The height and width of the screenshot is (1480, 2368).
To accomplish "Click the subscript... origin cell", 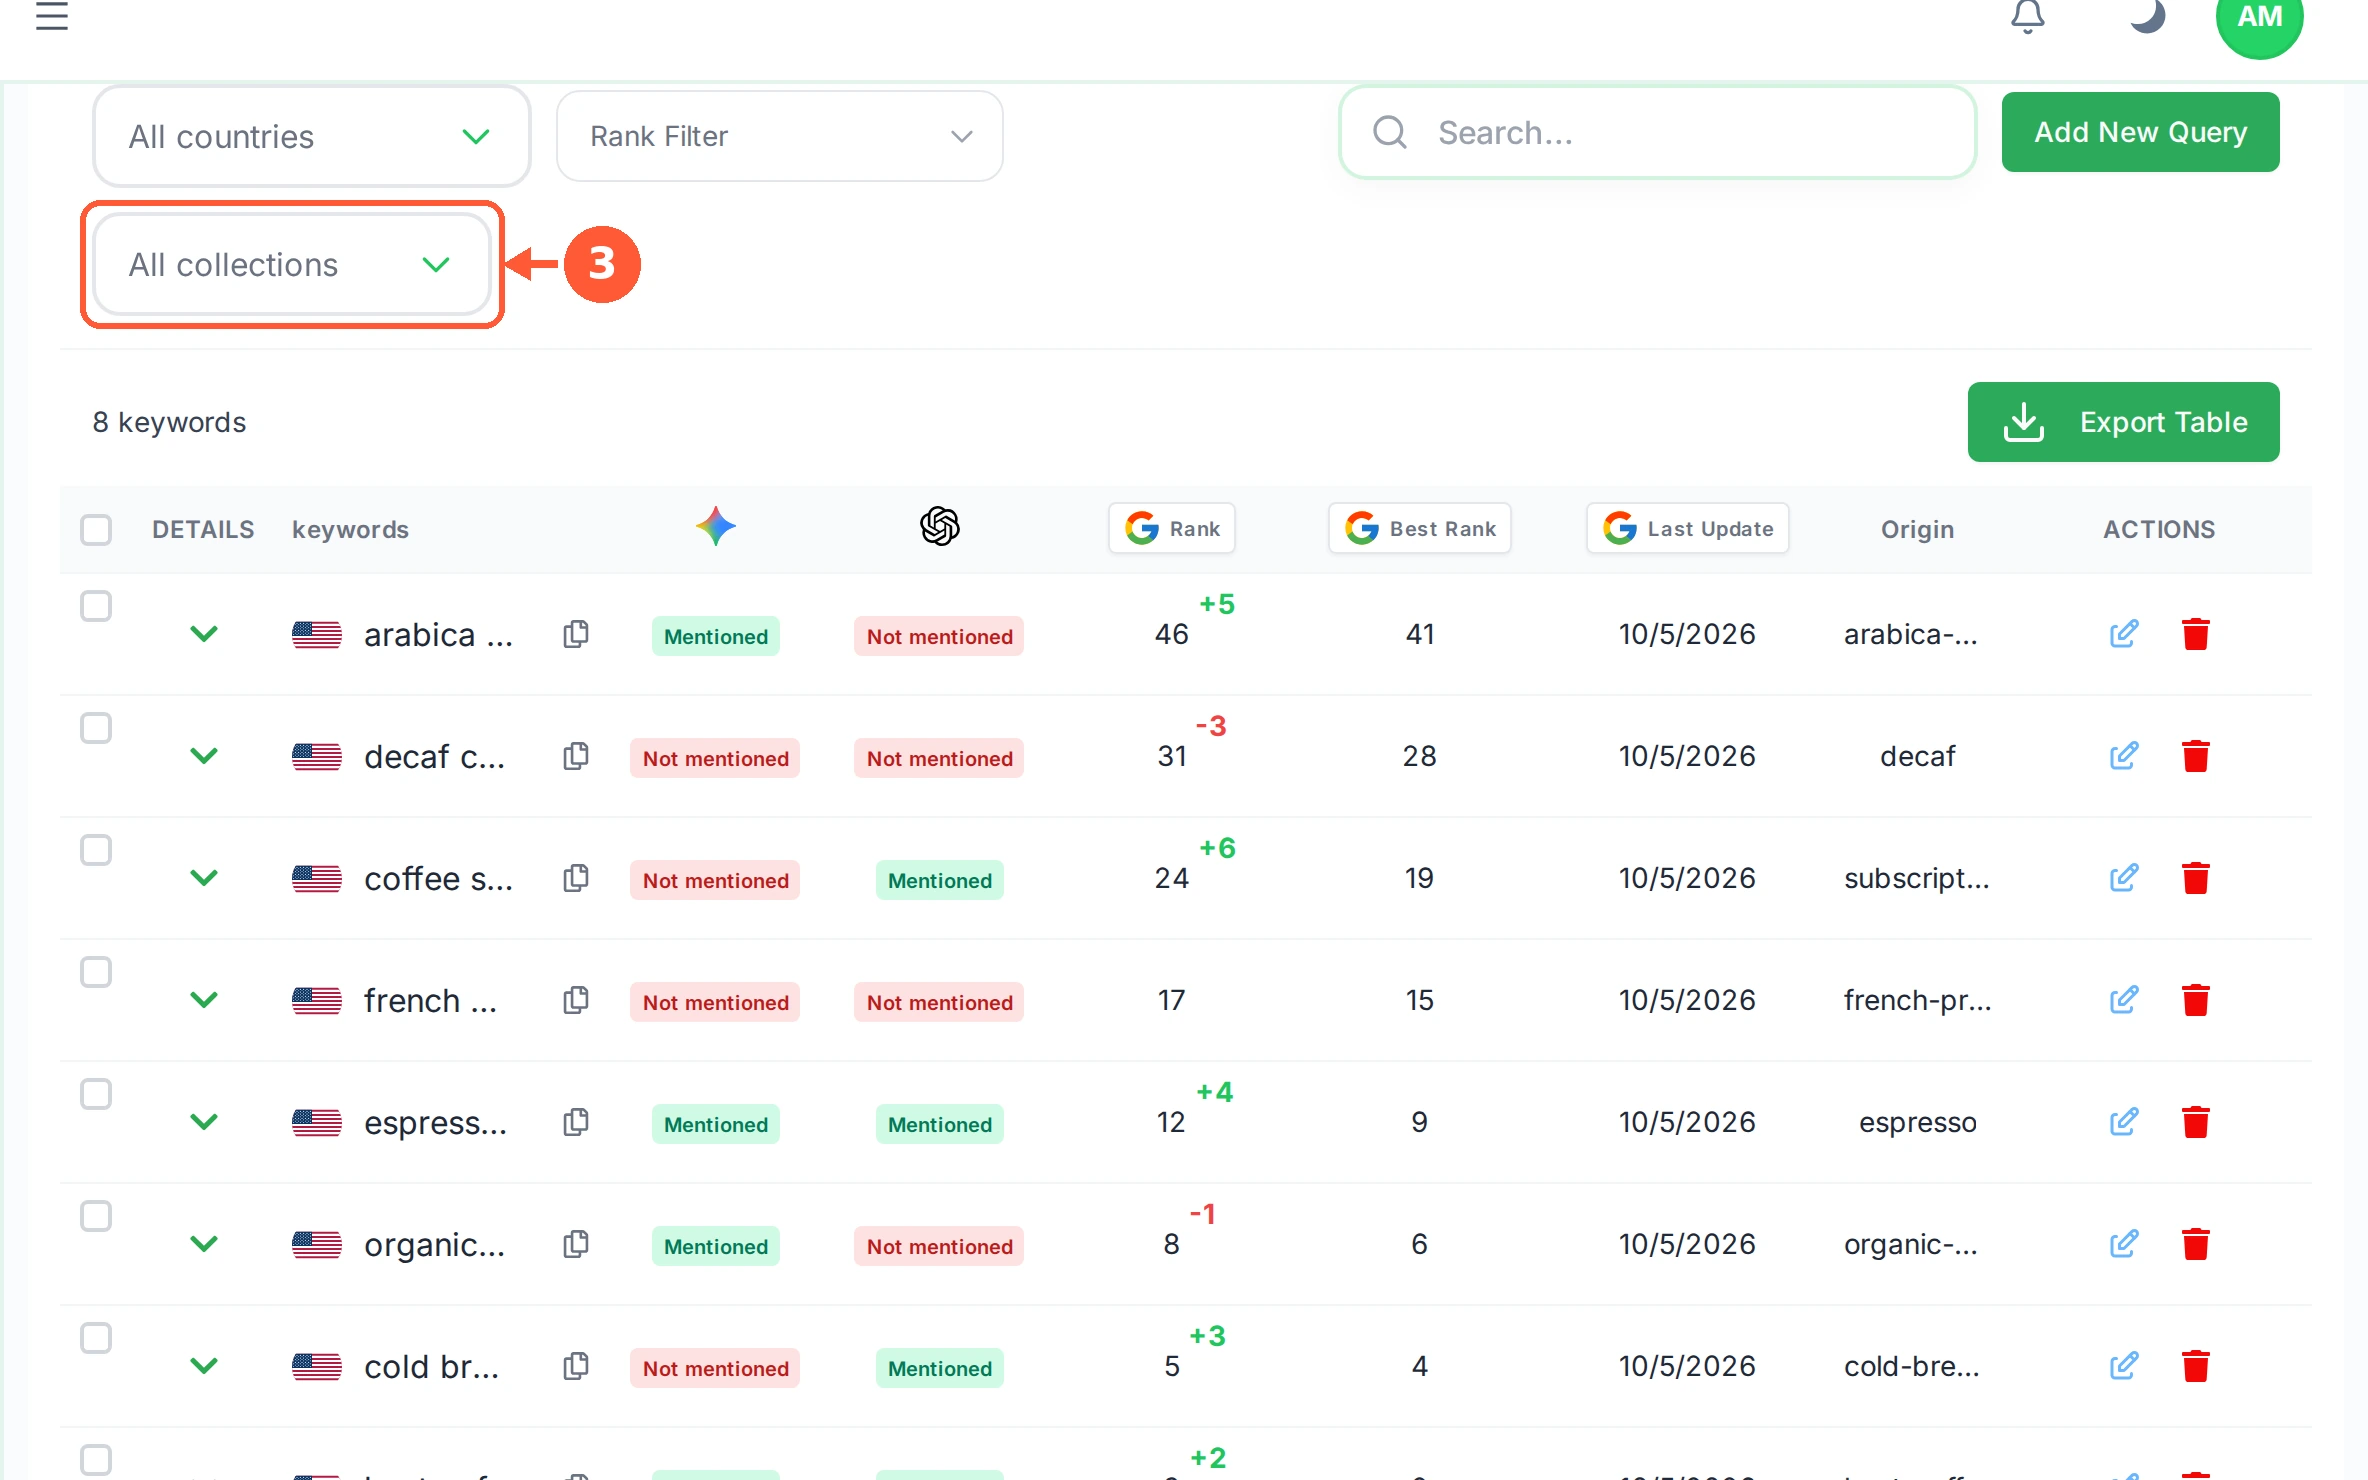I will click(x=1917, y=878).
